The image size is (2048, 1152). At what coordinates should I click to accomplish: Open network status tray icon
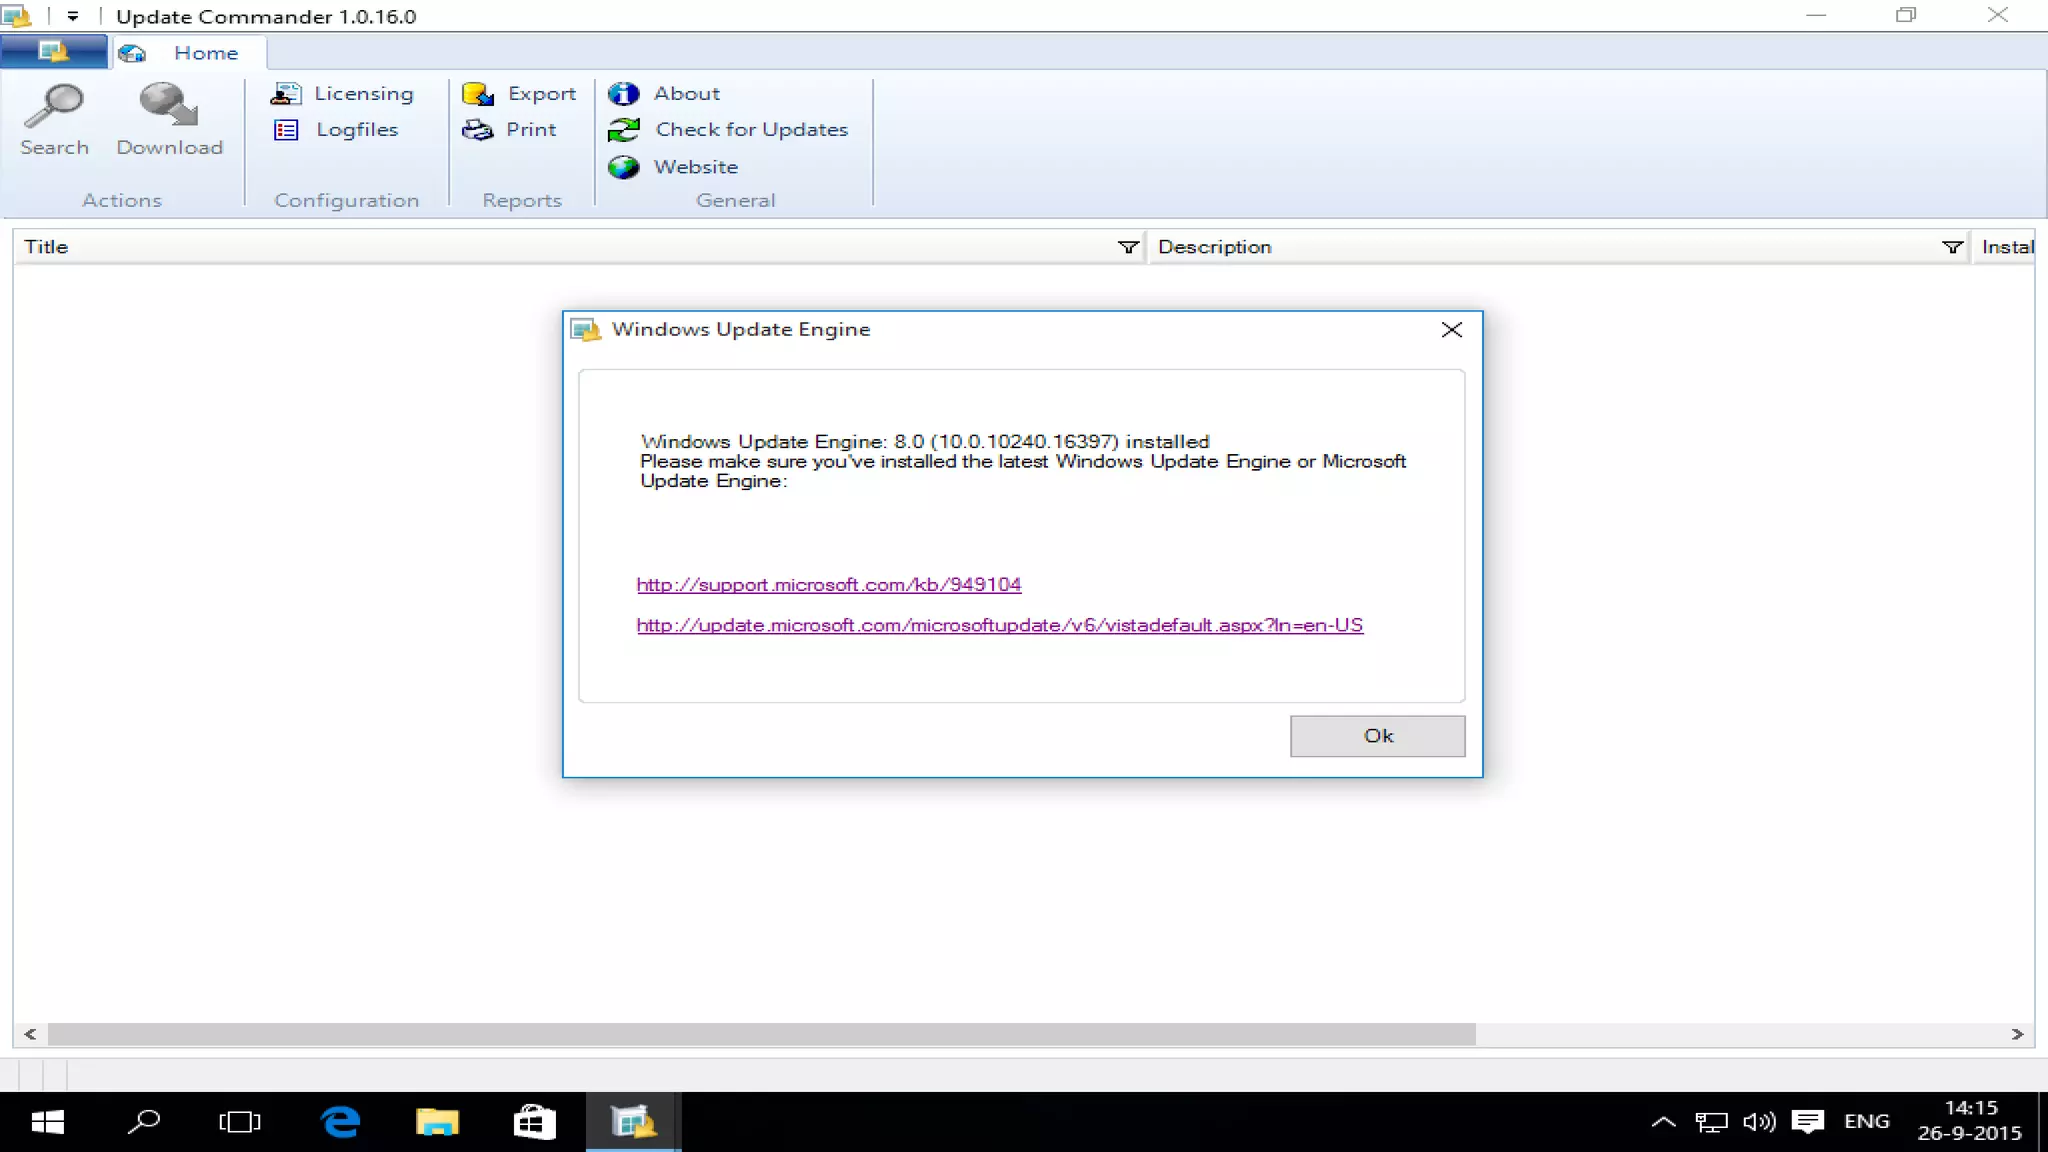tap(1711, 1122)
